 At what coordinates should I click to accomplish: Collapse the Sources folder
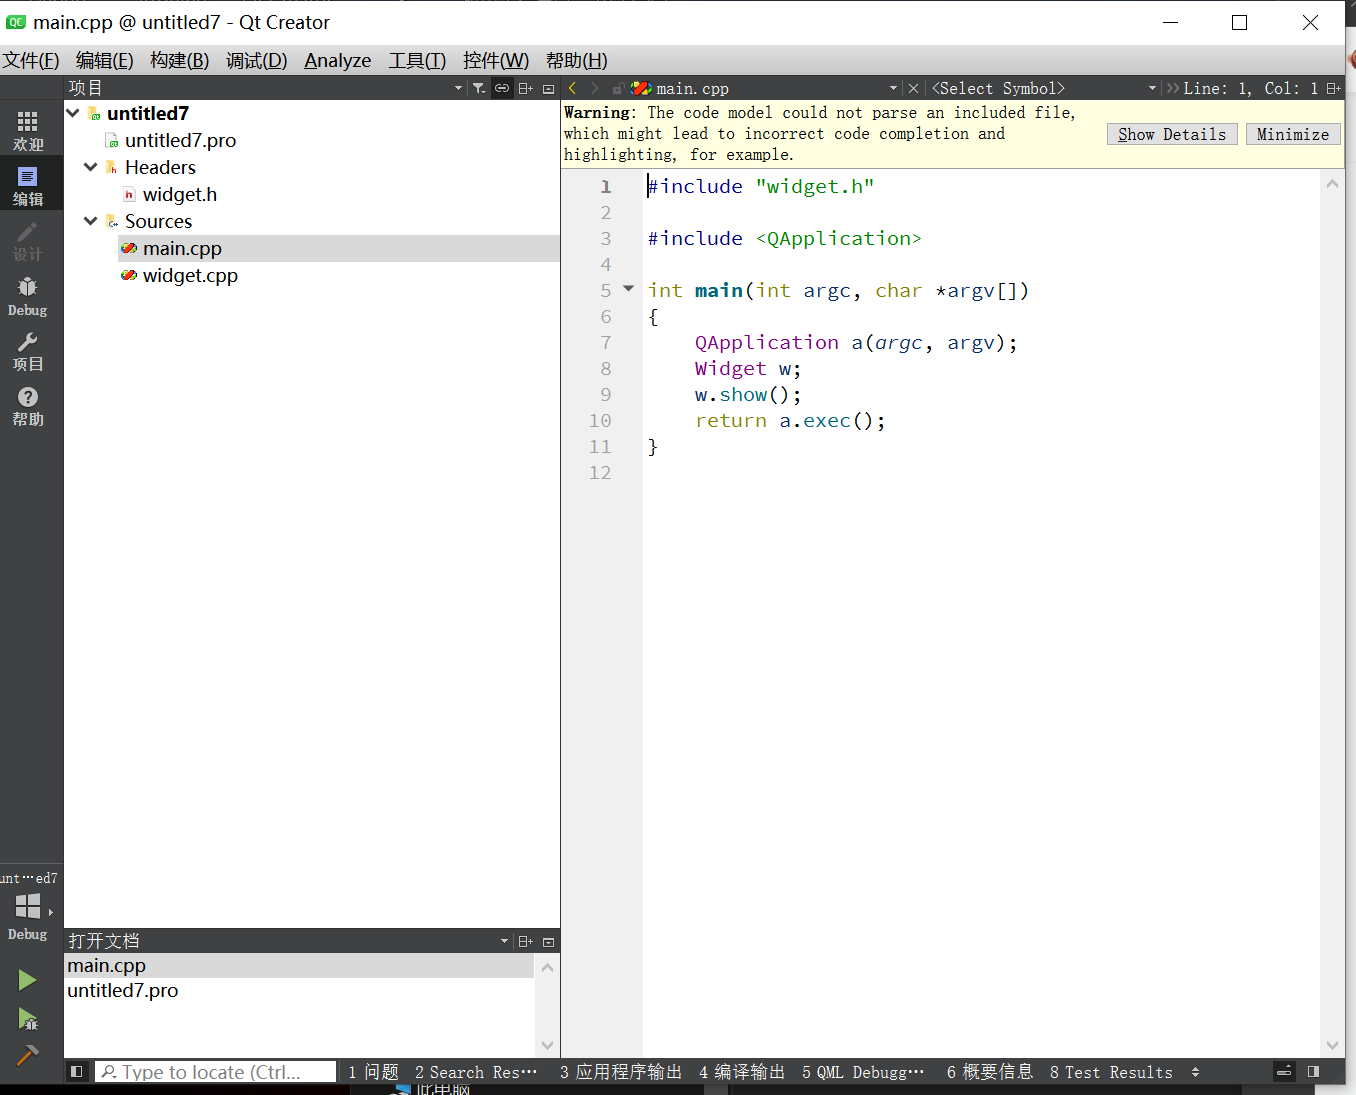point(91,221)
